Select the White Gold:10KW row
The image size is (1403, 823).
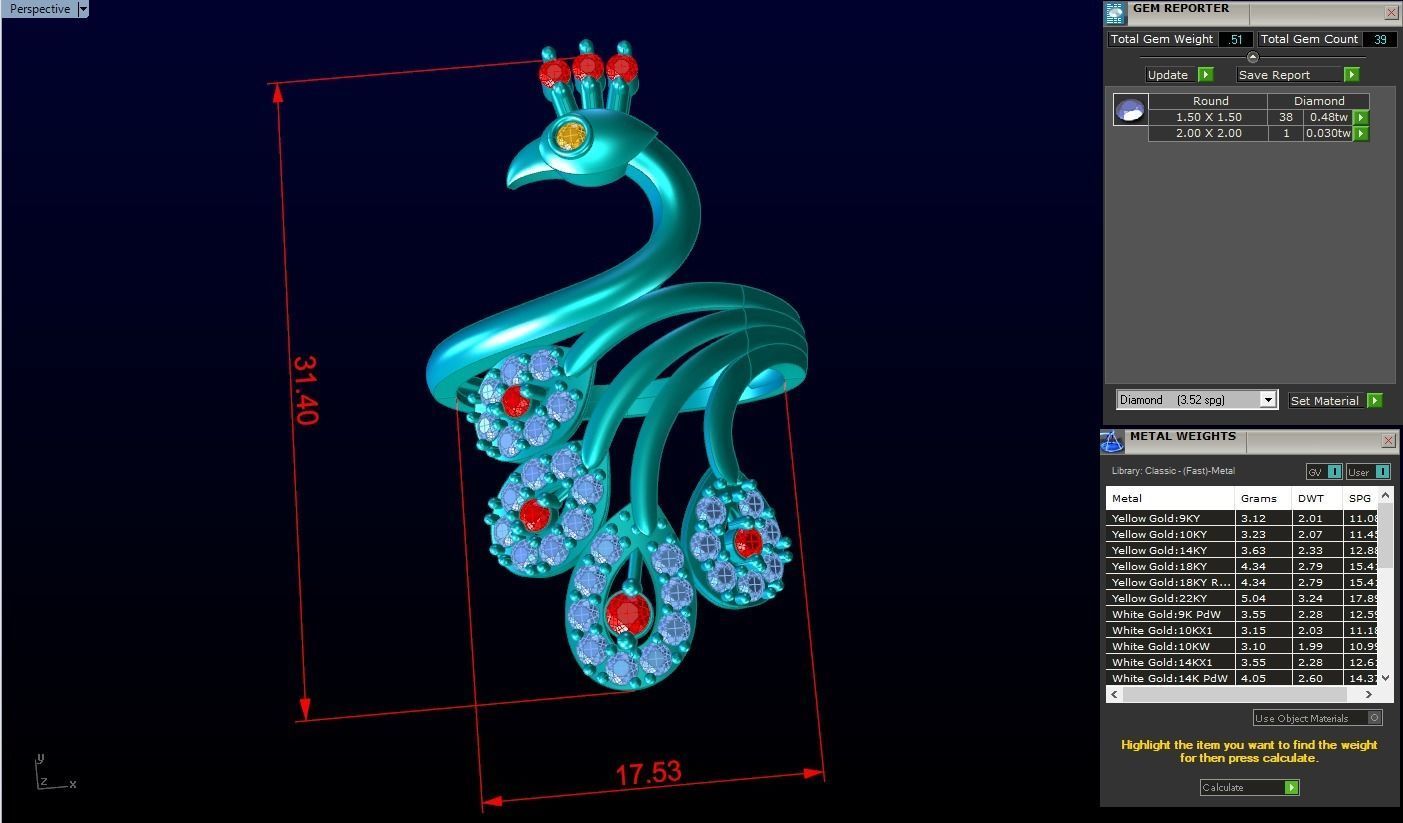[x=1241, y=646]
